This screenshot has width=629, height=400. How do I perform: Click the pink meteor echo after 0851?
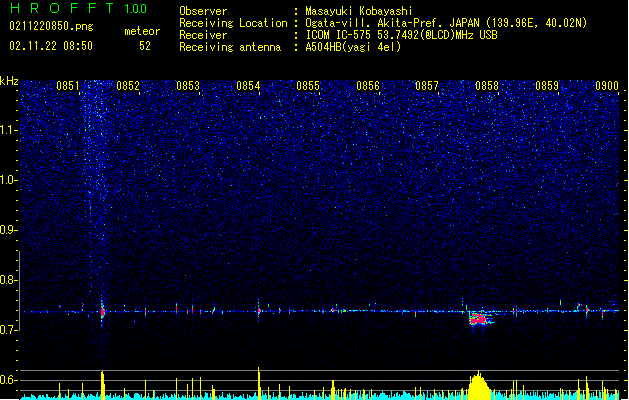pos(103,311)
